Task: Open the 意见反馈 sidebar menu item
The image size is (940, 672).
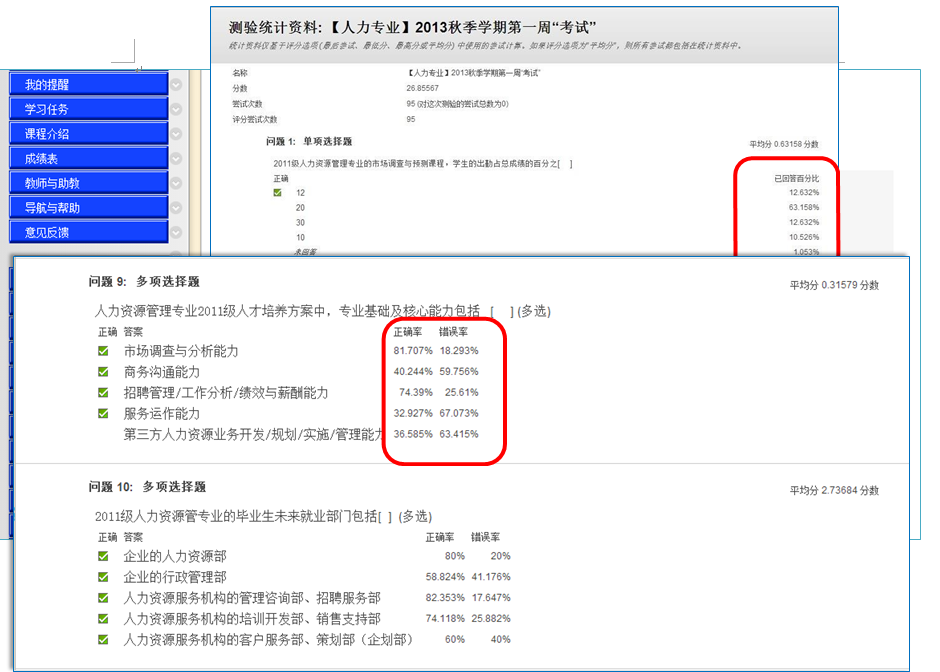Action: pyautogui.click(x=88, y=232)
